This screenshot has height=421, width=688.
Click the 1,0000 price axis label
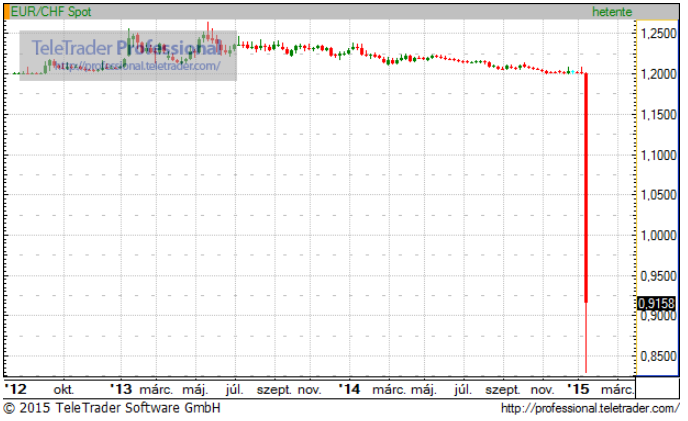pos(659,235)
